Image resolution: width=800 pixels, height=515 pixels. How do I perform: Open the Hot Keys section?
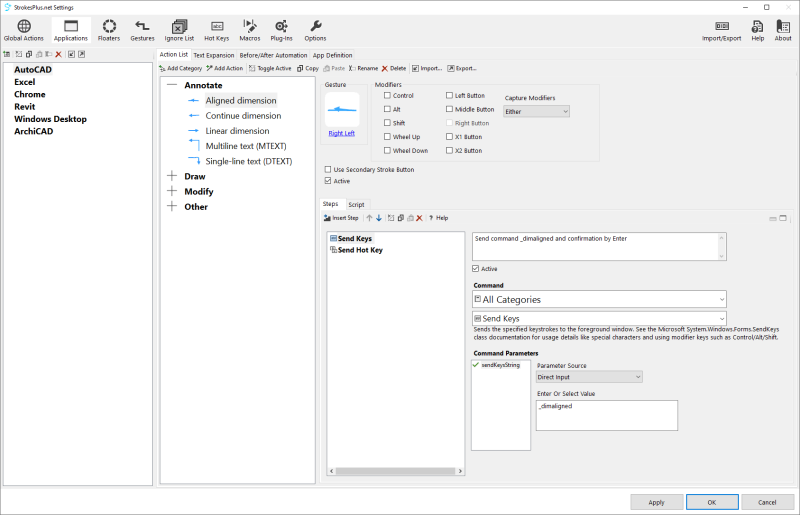click(216, 30)
